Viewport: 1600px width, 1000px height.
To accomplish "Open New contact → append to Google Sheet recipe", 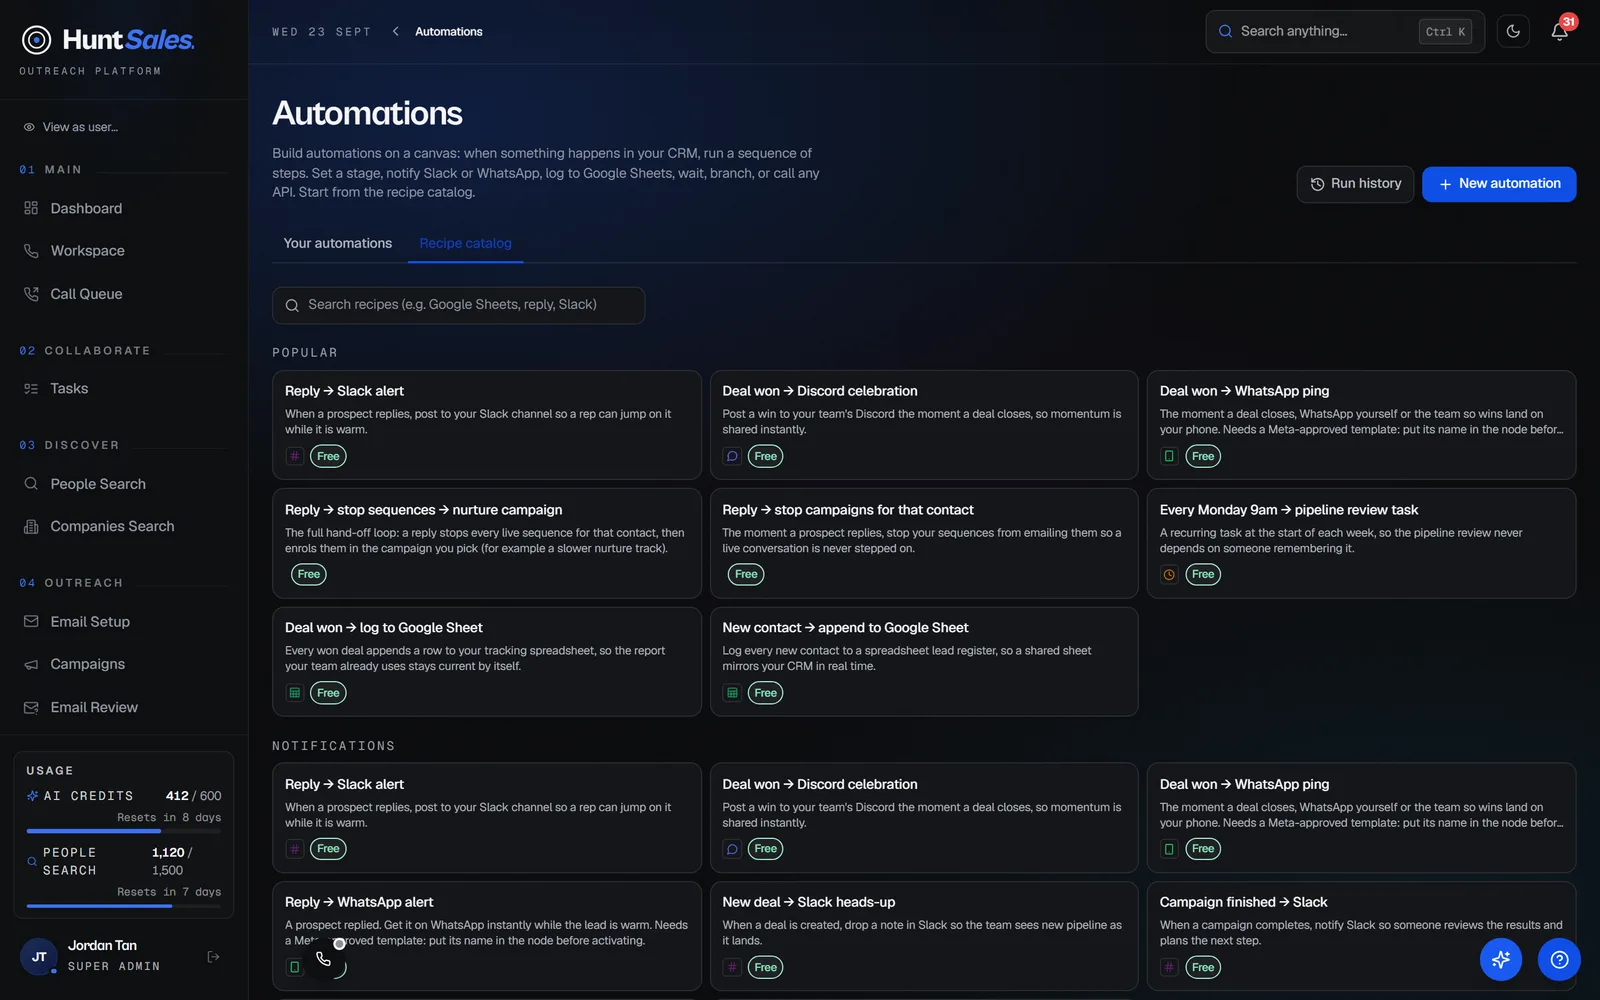I will click(924, 661).
